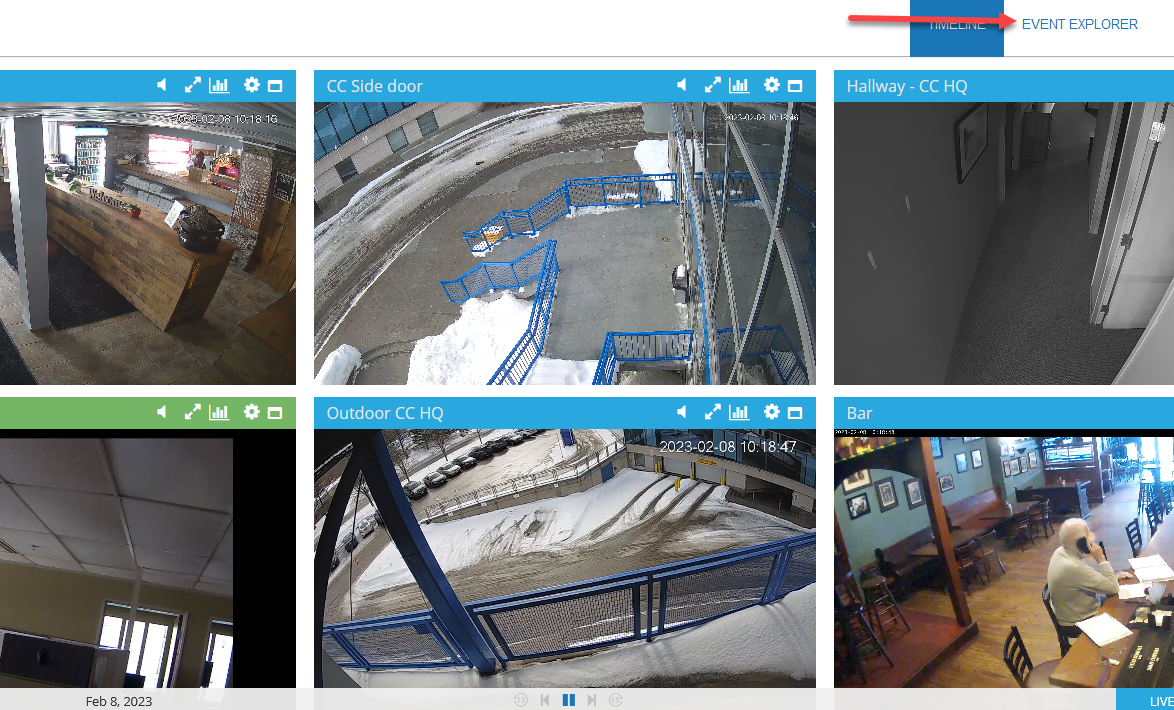Select the reception desk camera feed

click(x=147, y=243)
